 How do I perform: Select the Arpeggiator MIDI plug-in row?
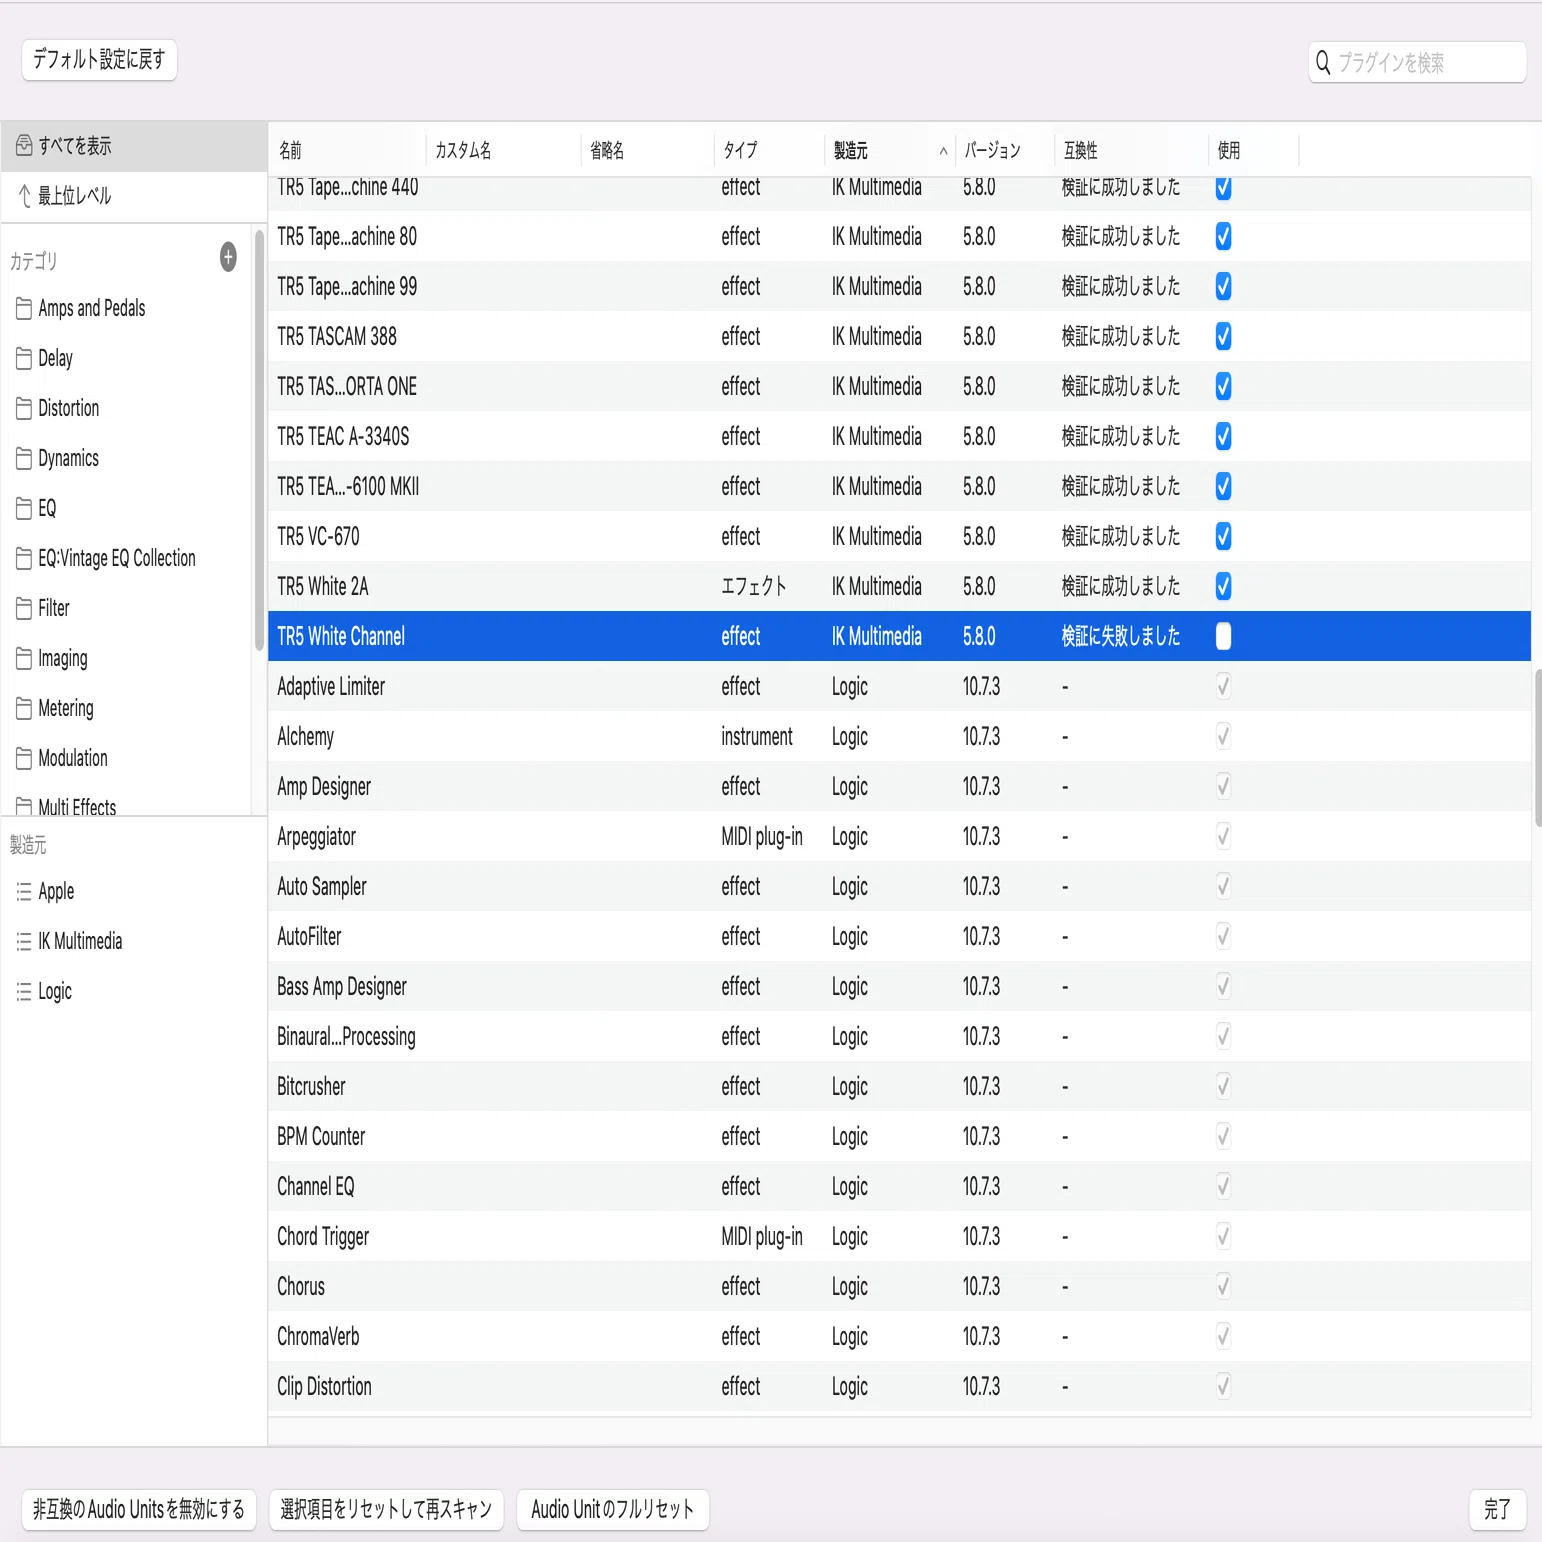[x=899, y=837]
